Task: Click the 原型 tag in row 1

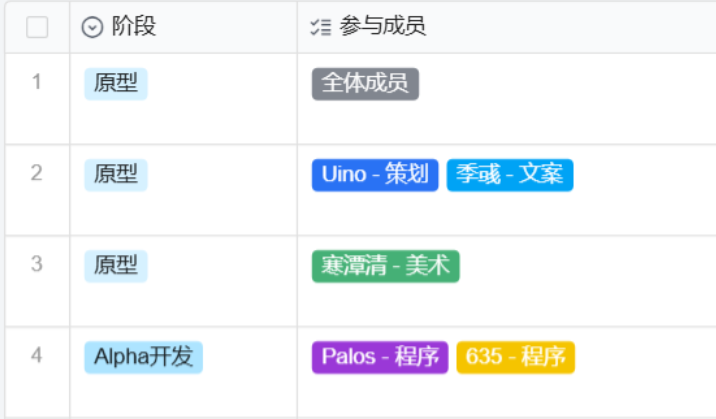Action: 116,84
